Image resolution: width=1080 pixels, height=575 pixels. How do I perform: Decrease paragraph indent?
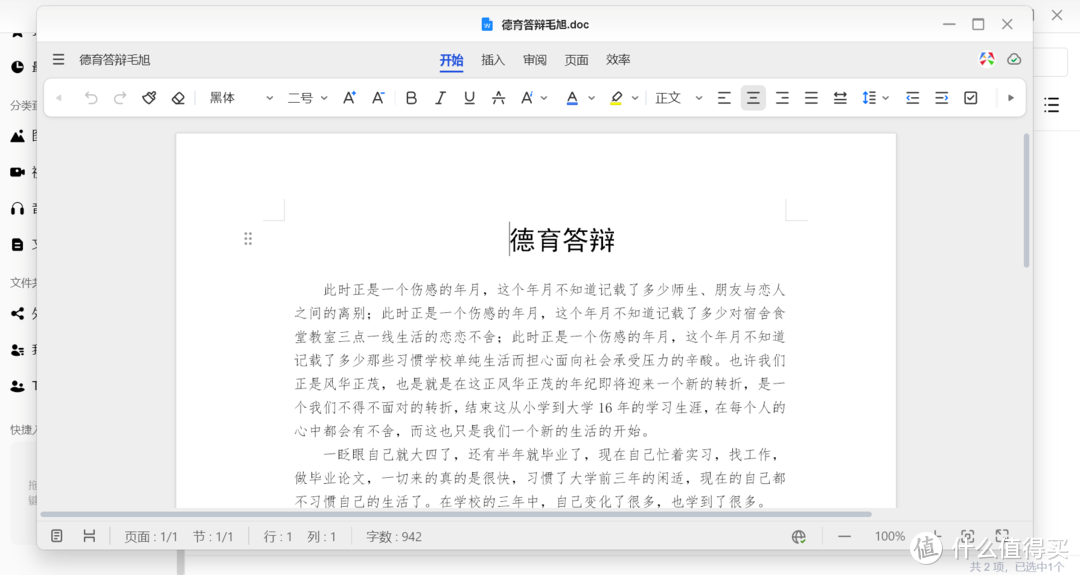[x=913, y=98]
